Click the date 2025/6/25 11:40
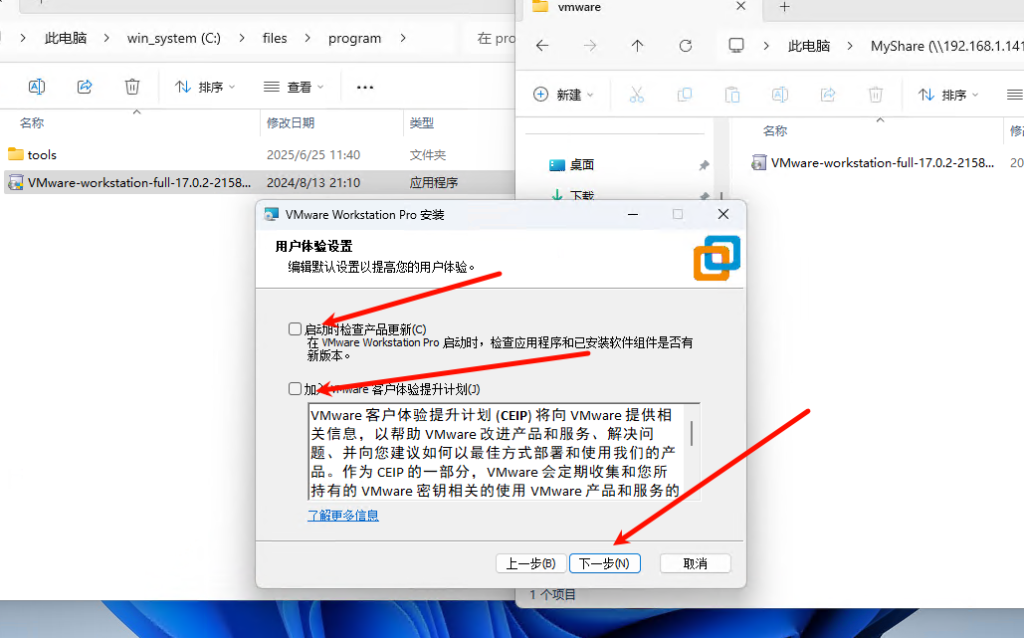This screenshot has width=1024, height=638. pos(313,155)
